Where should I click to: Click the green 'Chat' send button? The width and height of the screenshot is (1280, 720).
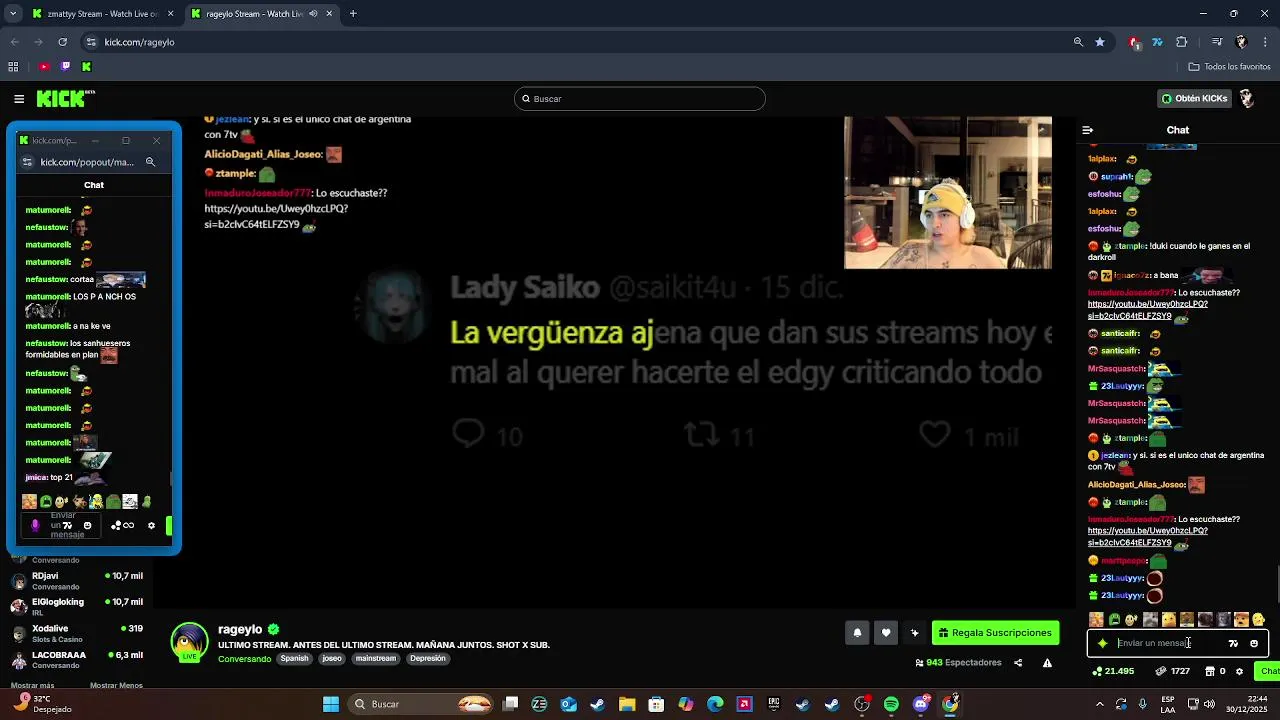[1268, 671]
